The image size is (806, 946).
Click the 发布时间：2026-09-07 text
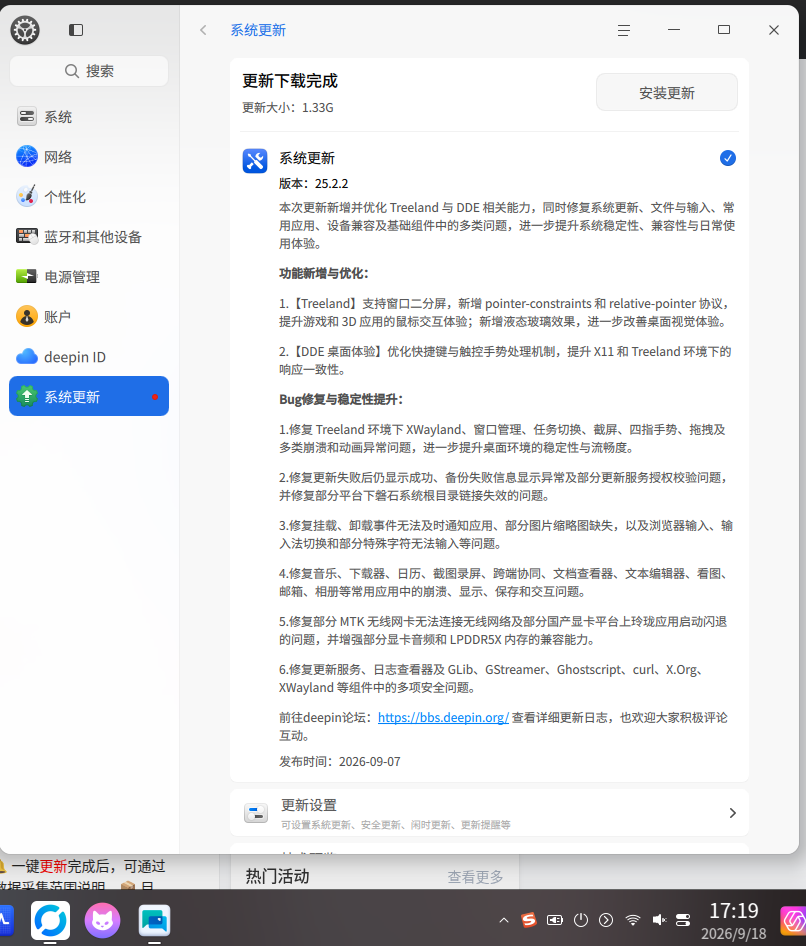coord(340,761)
